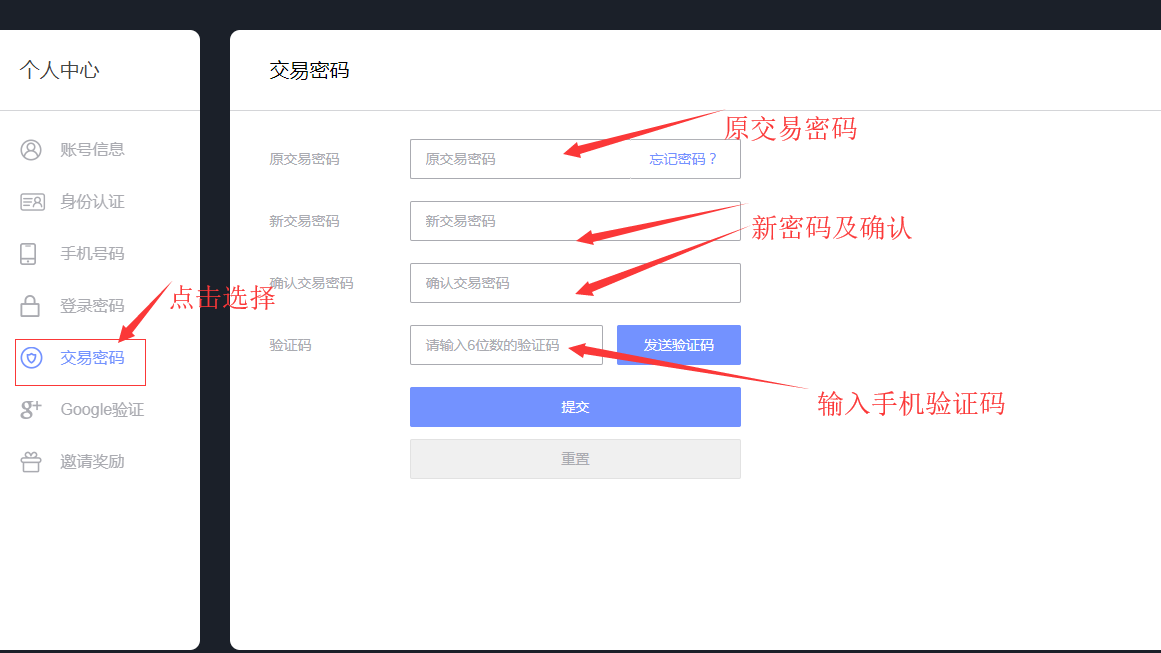Switch to Google验证 section
Viewport: 1161px width, 653px height.
[x=102, y=410]
